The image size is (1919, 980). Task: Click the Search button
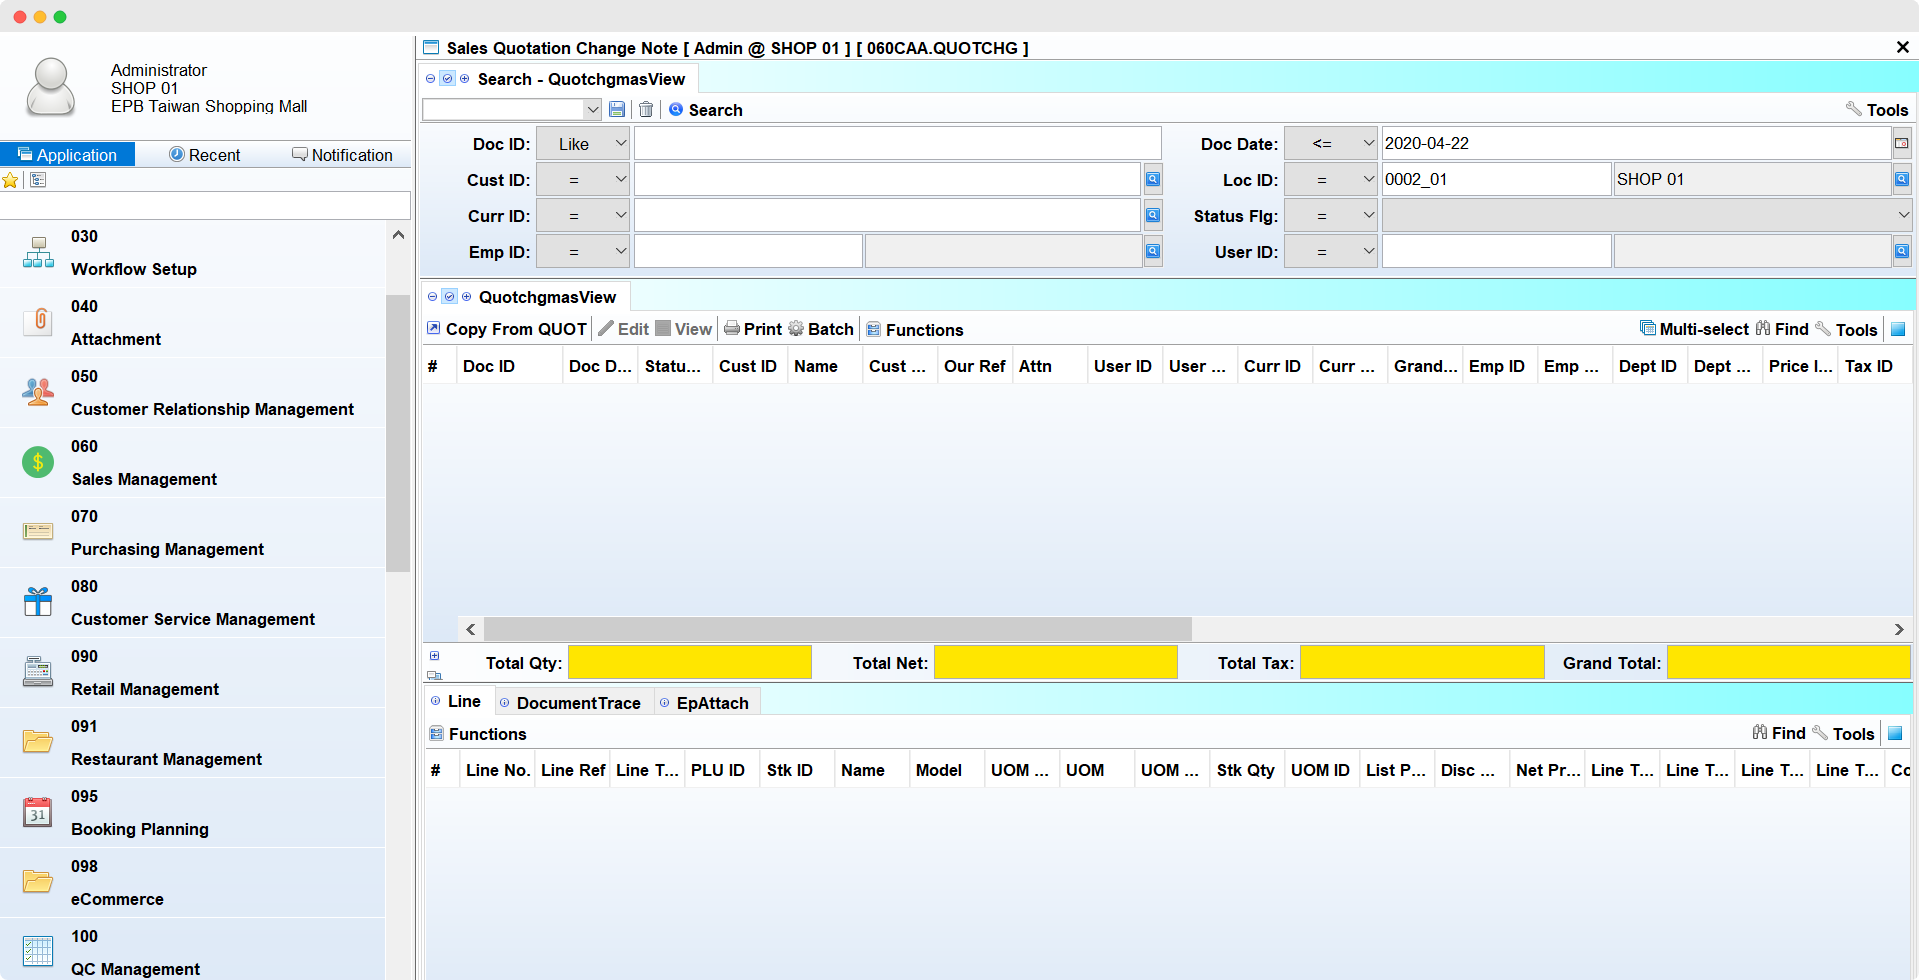[x=705, y=110]
